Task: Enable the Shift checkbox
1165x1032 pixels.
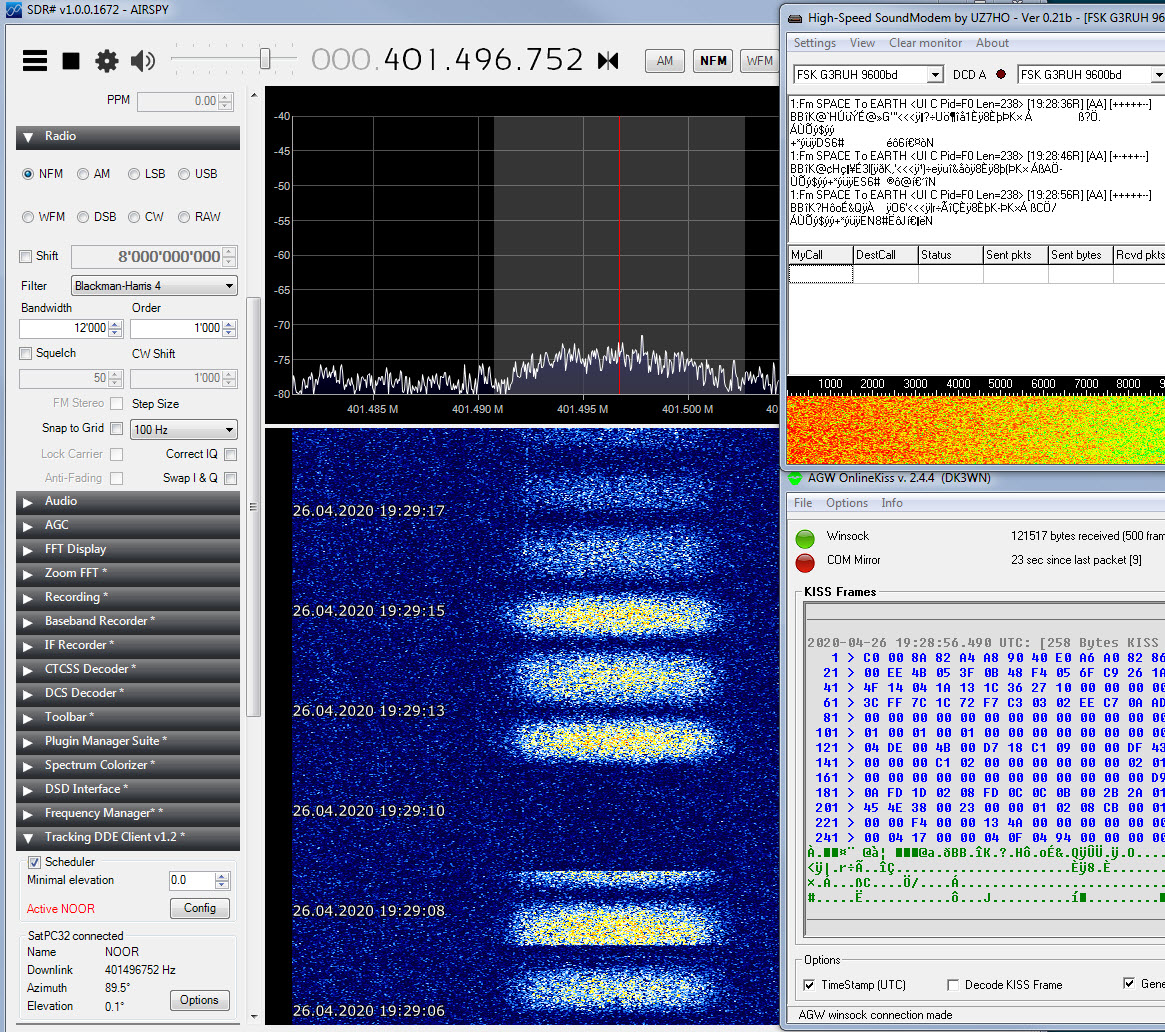Action: pyautogui.click(x=26, y=256)
